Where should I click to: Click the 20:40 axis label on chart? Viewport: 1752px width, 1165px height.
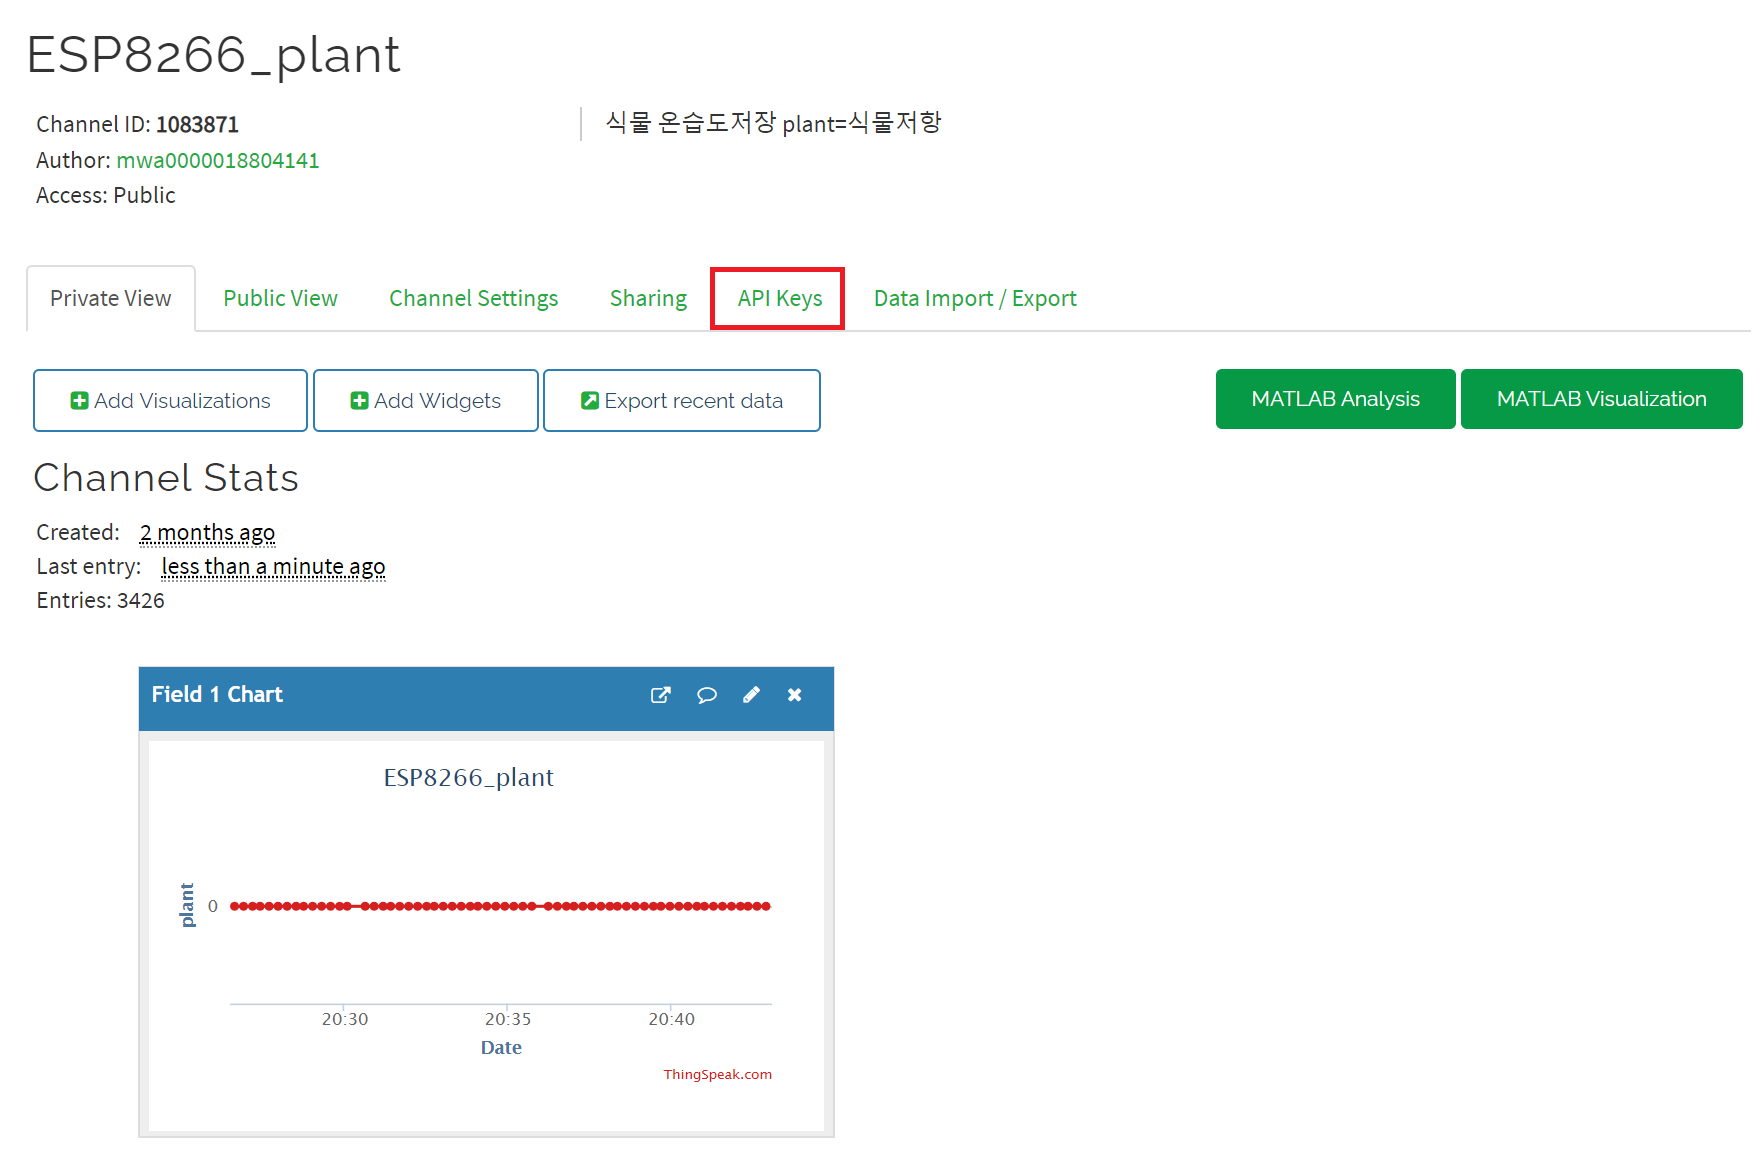[671, 1019]
